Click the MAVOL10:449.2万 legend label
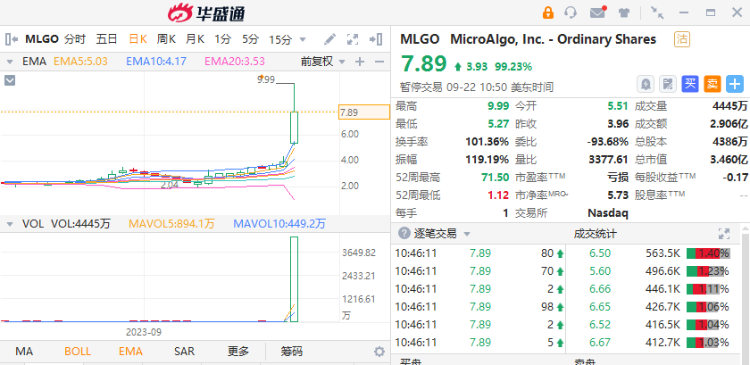The height and width of the screenshot is (365, 750). pyautogui.click(x=279, y=224)
